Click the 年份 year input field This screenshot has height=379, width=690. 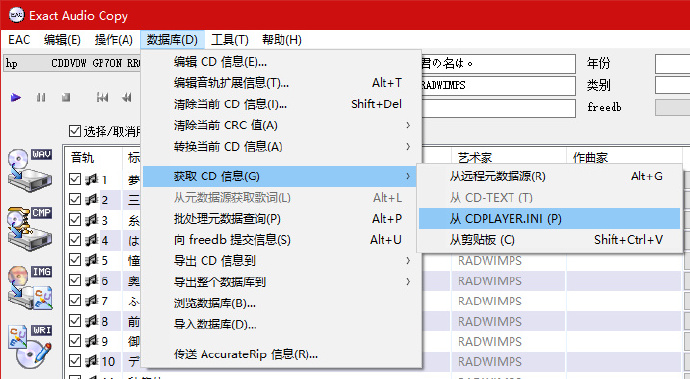(672, 64)
